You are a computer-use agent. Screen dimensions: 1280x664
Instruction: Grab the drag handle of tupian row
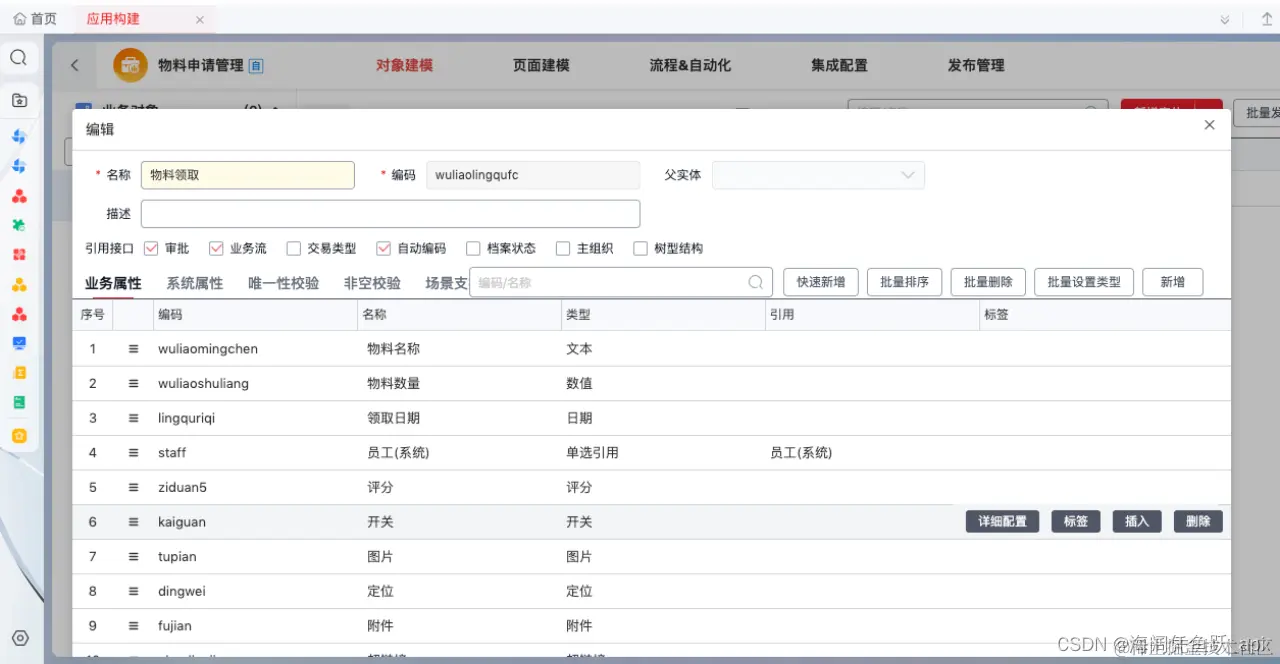(x=133, y=556)
